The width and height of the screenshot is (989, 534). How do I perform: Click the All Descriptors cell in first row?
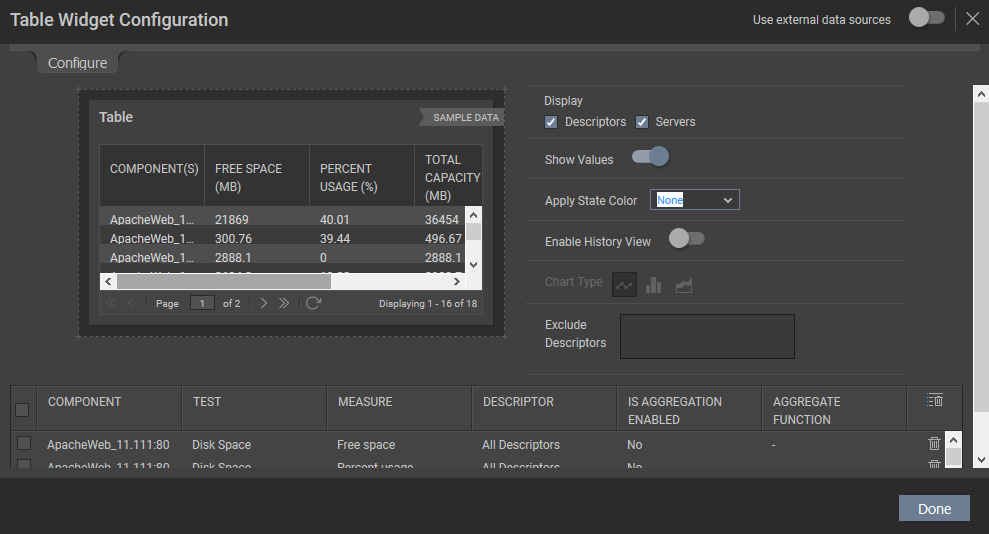coord(520,444)
